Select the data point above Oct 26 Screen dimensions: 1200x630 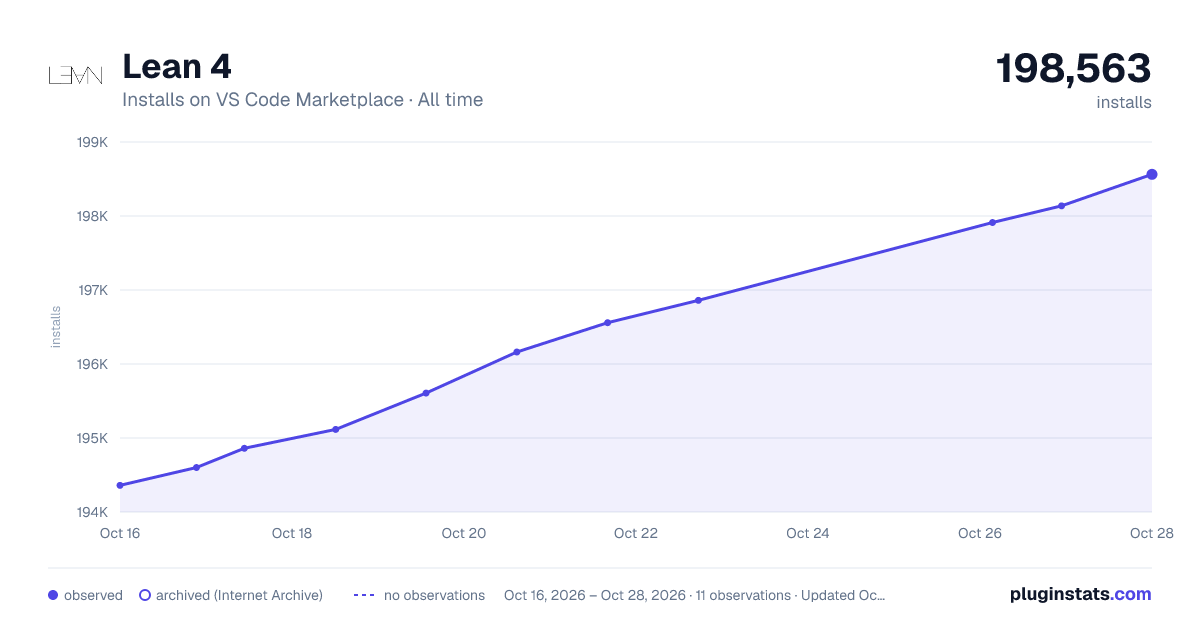[x=992, y=222]
